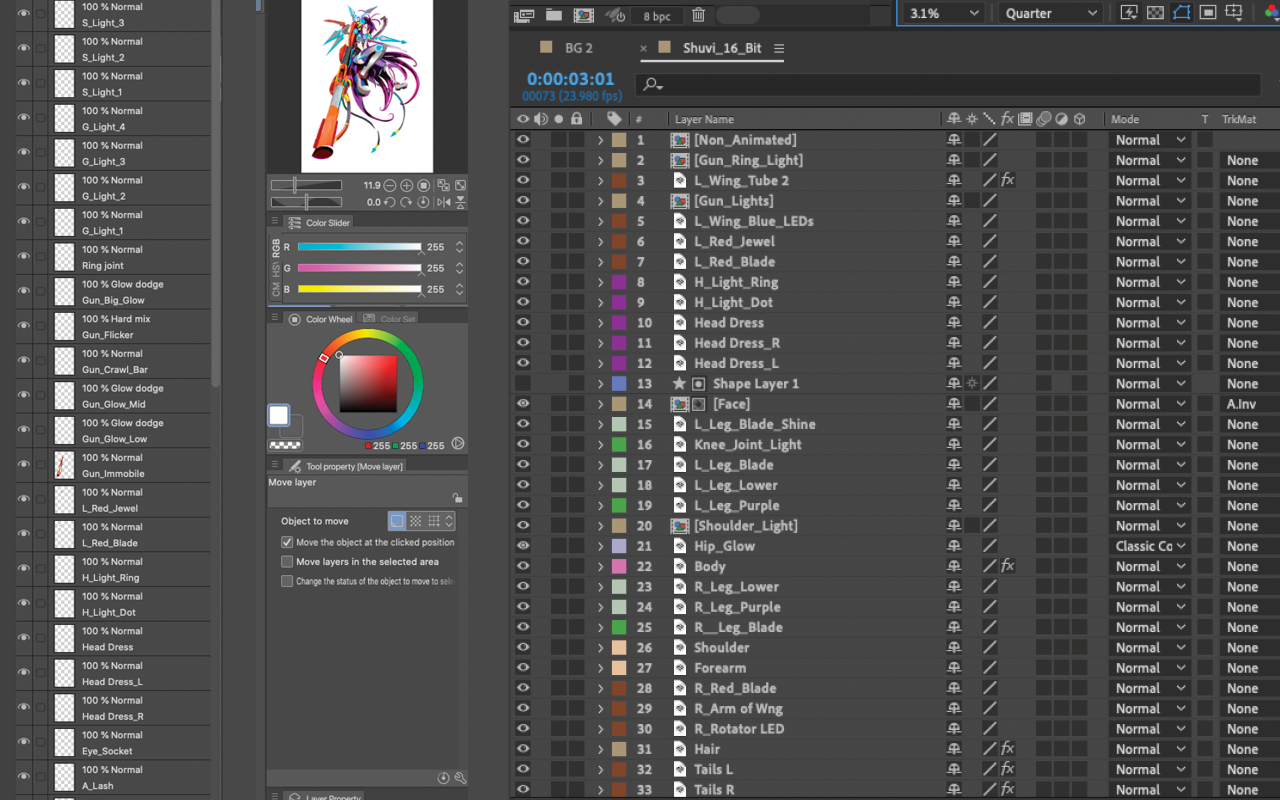Toggle mask and shape path visibility
Viewport: 1280px width, 800px height.
pos(1181,12)
